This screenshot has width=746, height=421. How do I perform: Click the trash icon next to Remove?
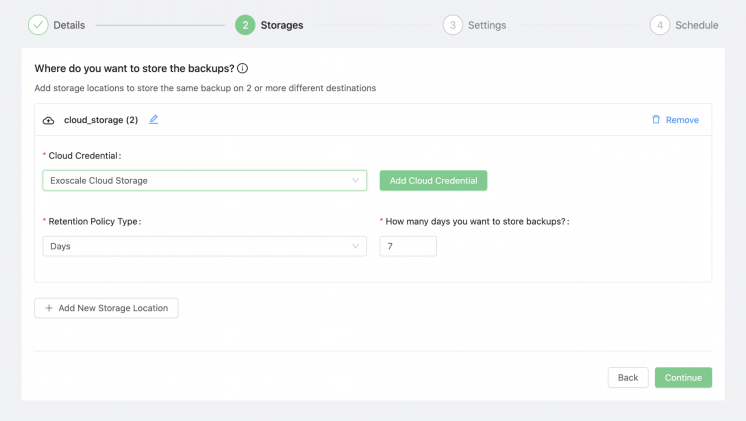pyautogui.click(x=656, y=120)
